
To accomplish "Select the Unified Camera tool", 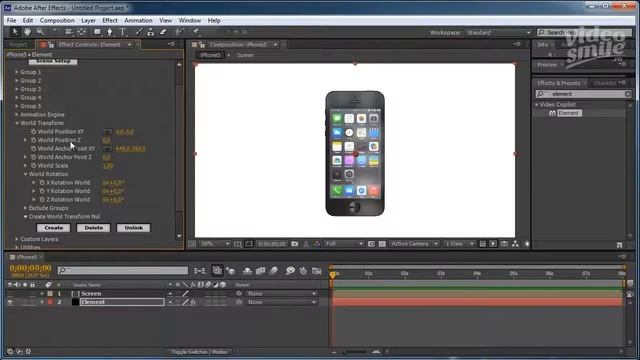I will [69, 32].
